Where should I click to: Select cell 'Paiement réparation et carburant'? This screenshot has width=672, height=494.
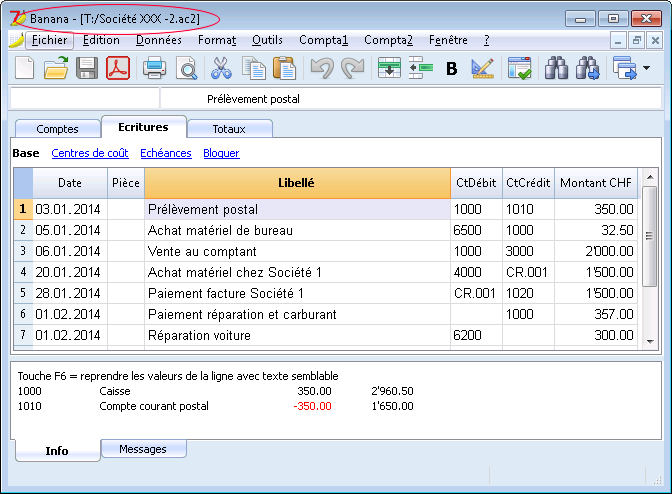coord(297,314)
